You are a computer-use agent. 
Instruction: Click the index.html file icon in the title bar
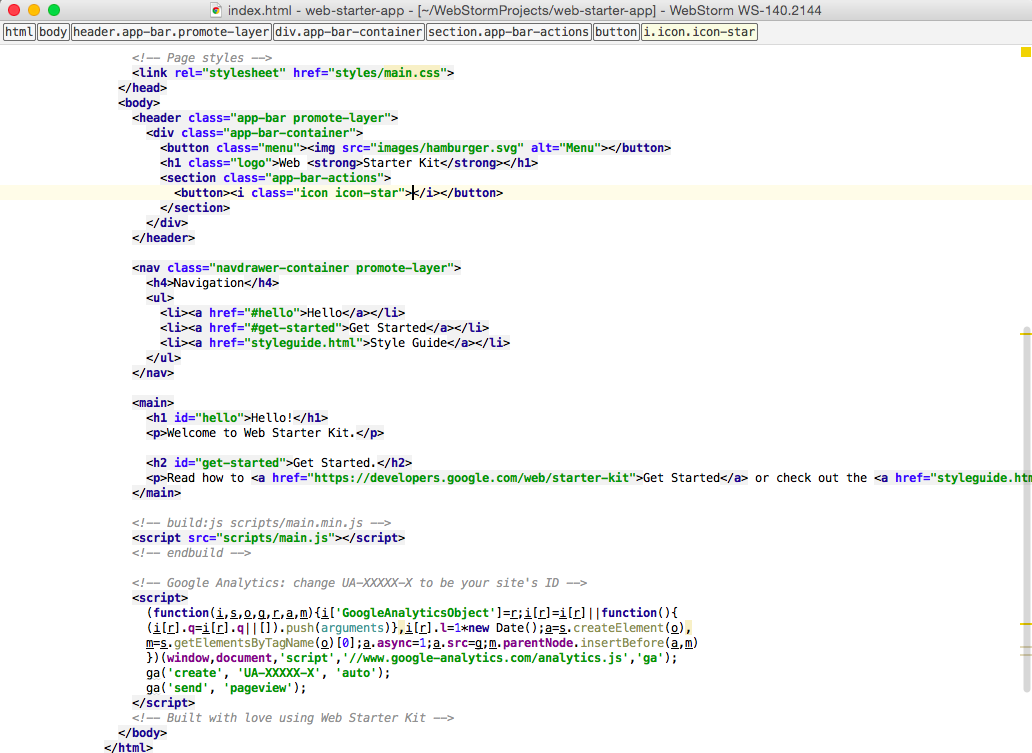coord(216,10)
